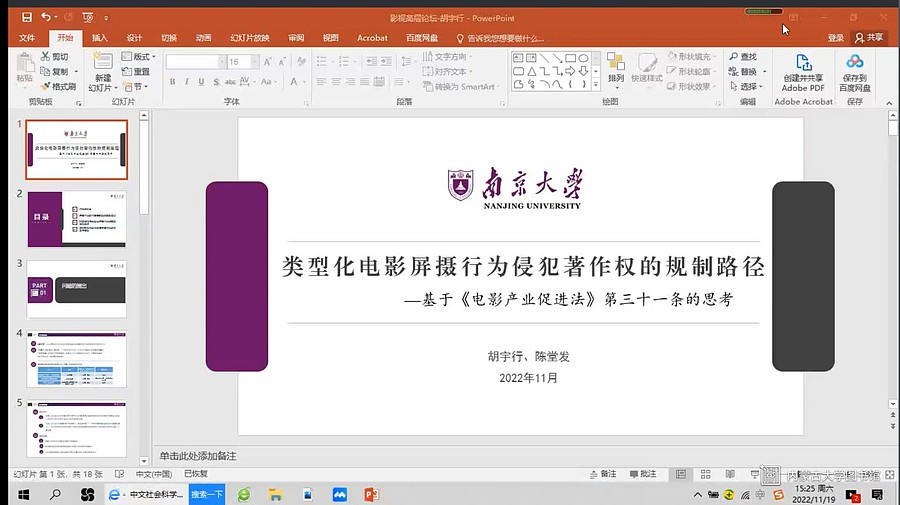Select the right arrow shape in gallery
Screen dimensions: 900x505
pos(571,71)
